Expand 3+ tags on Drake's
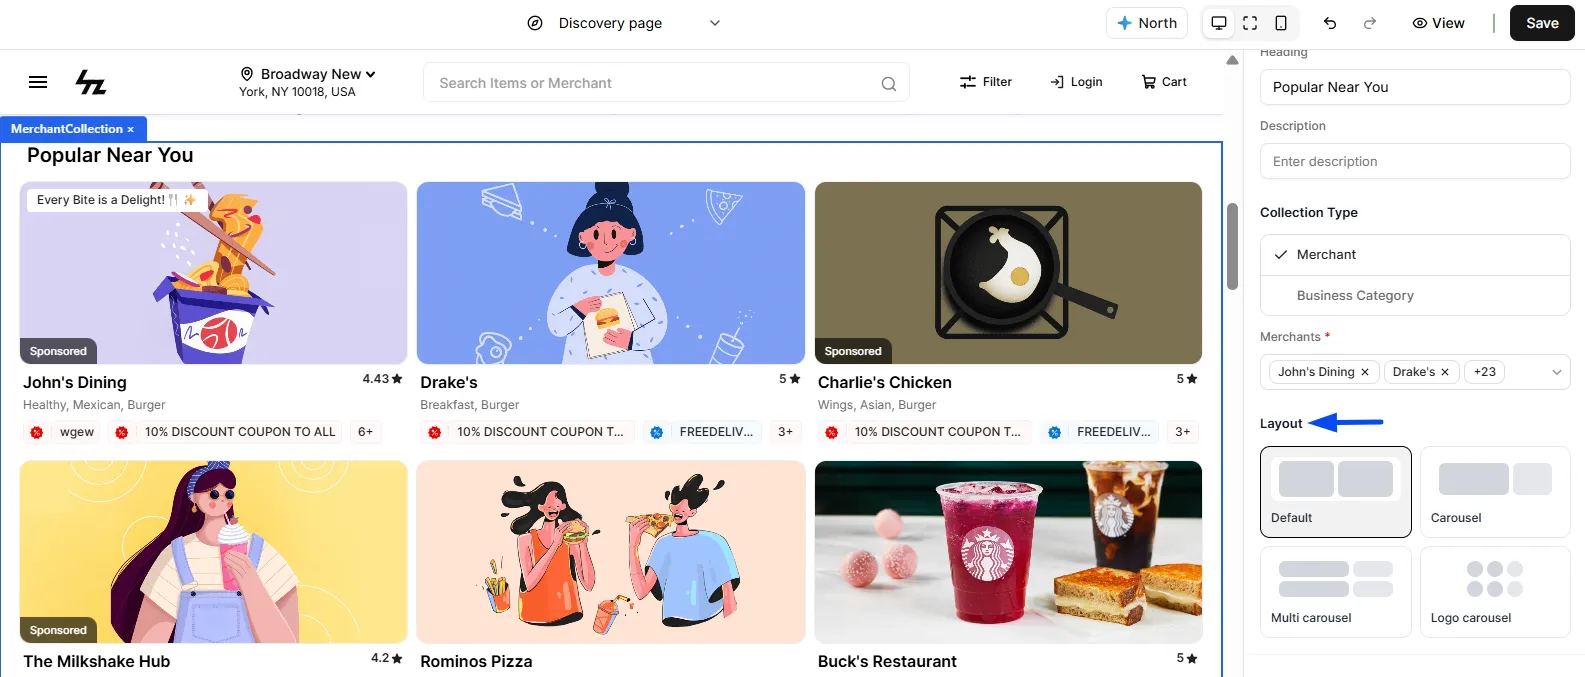 [x=786, y=432]
